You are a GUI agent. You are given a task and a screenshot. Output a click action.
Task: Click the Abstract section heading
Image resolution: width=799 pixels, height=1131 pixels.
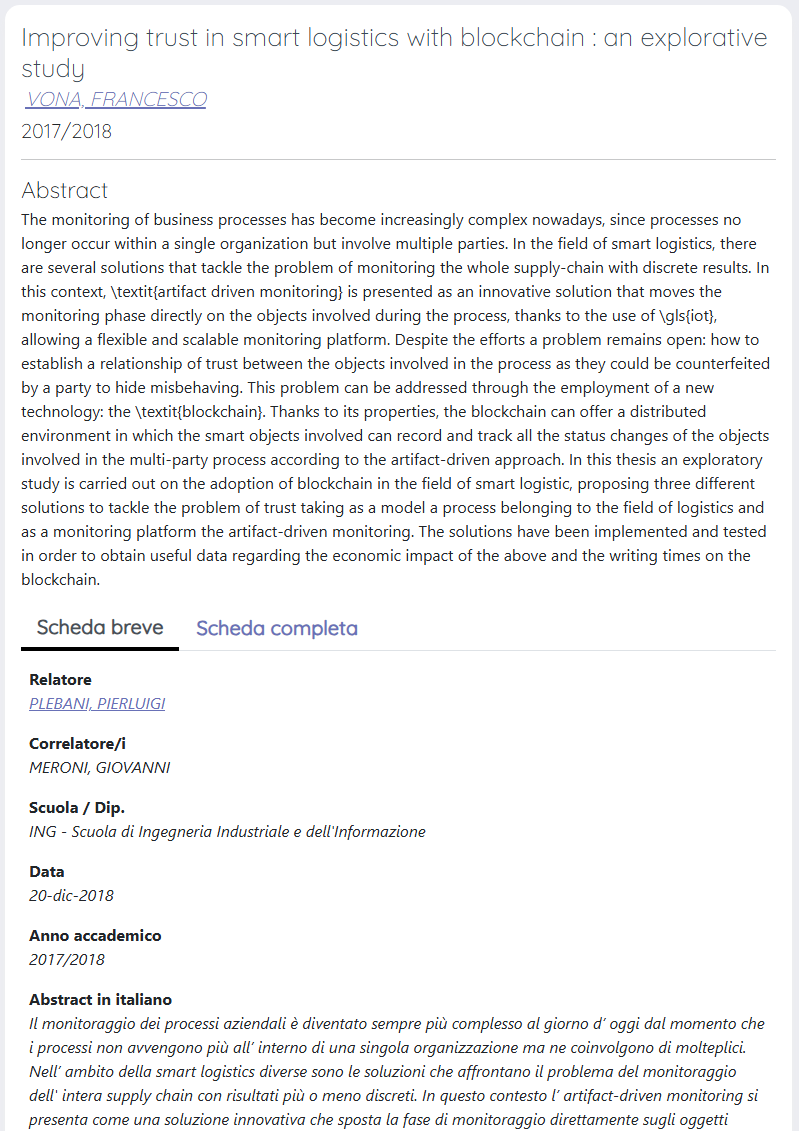65,190
